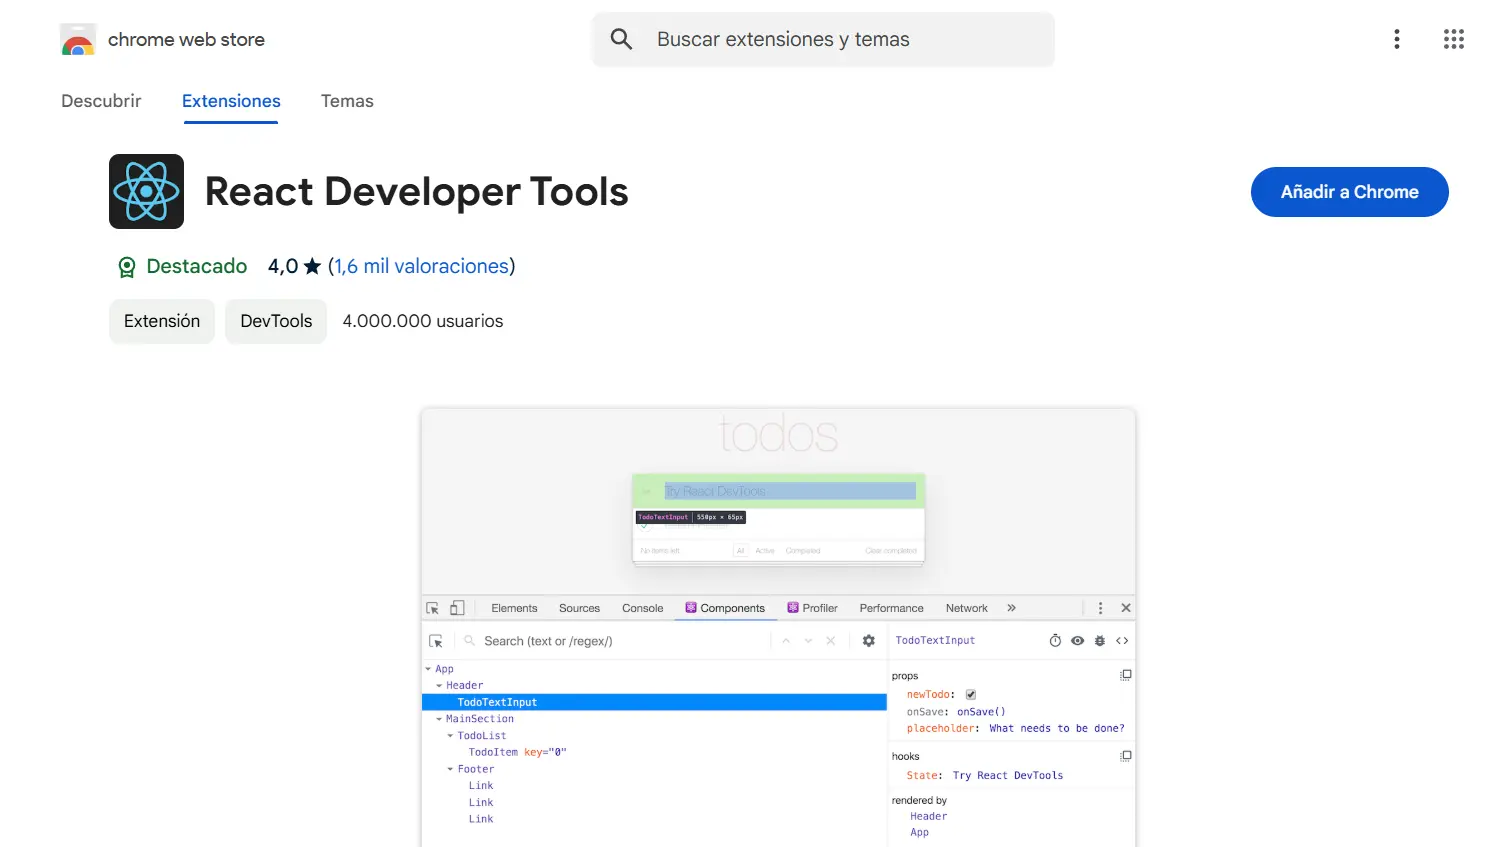Open Components panel settings gear
The height and width of the screenshot is (847, 1492).
pyautogui.click(x=868, y=640)
